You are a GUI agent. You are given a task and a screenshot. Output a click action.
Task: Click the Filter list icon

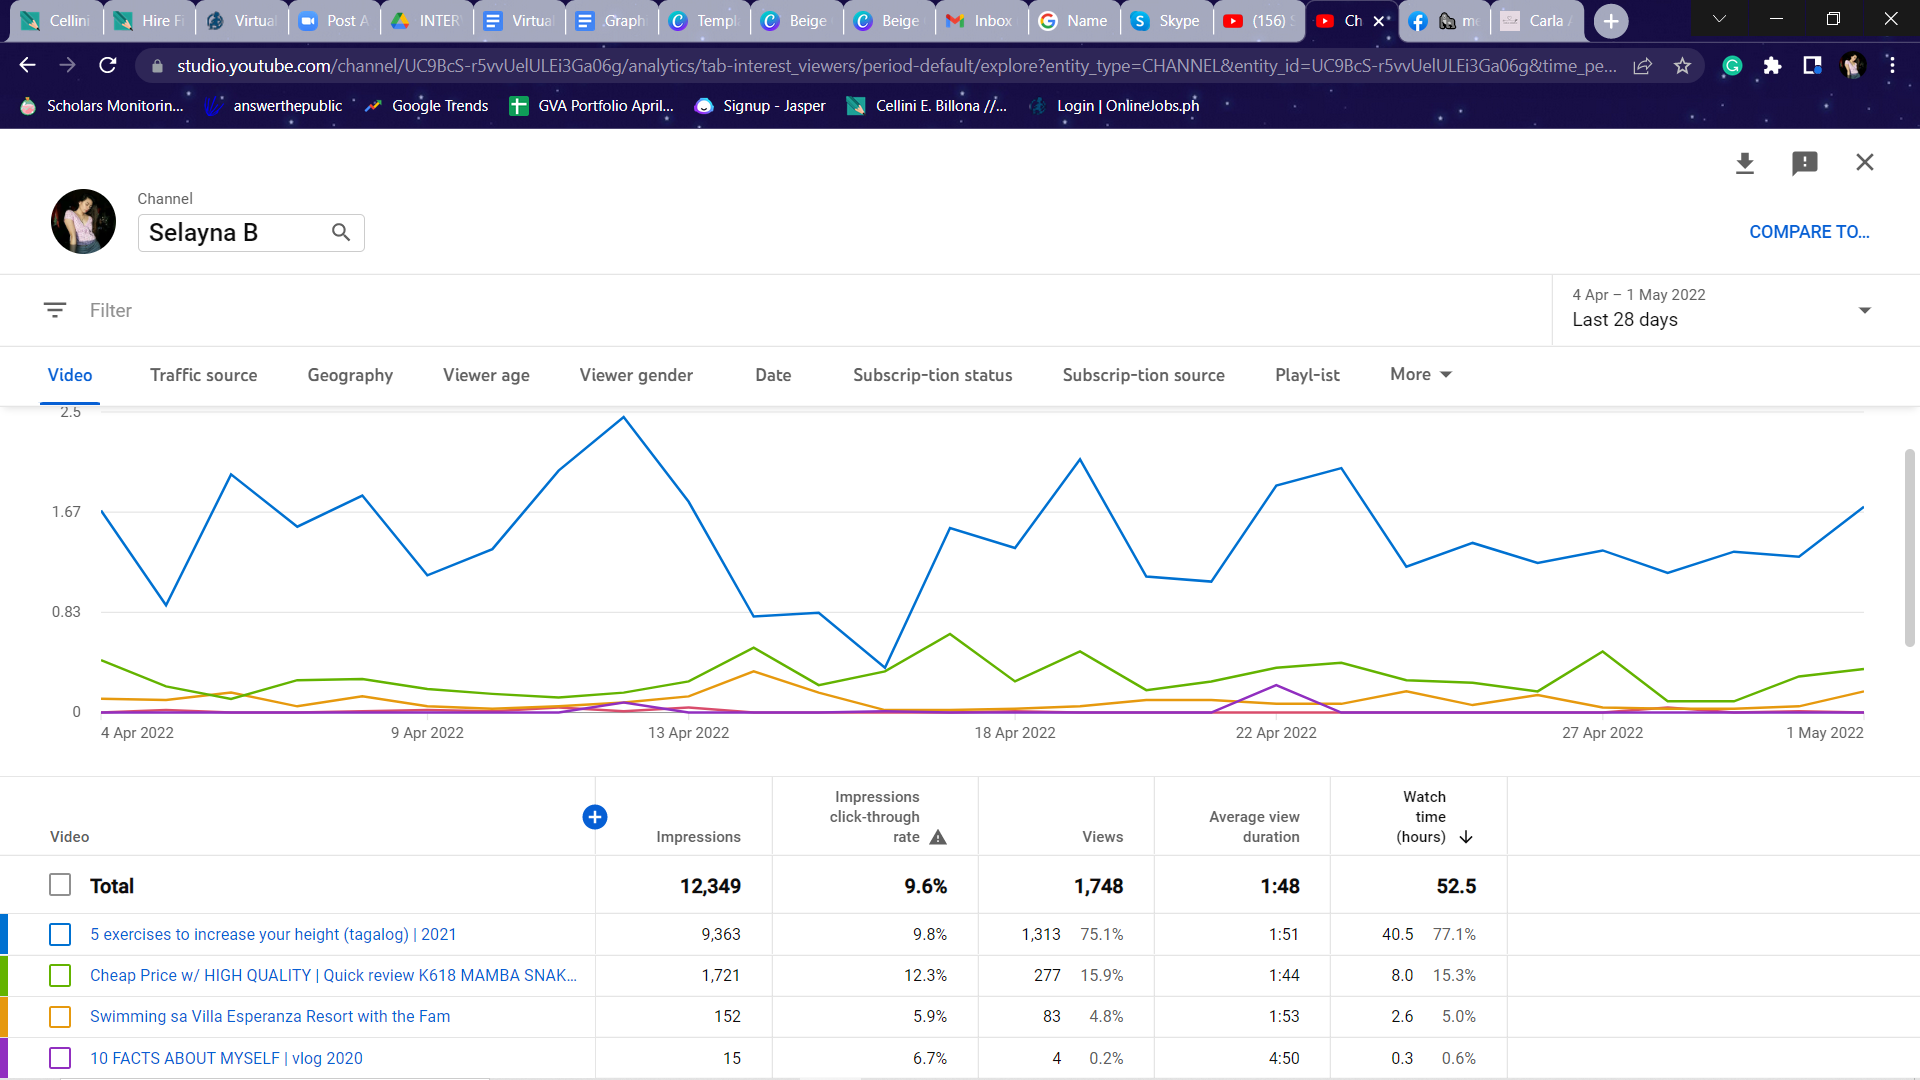point(55,310)
